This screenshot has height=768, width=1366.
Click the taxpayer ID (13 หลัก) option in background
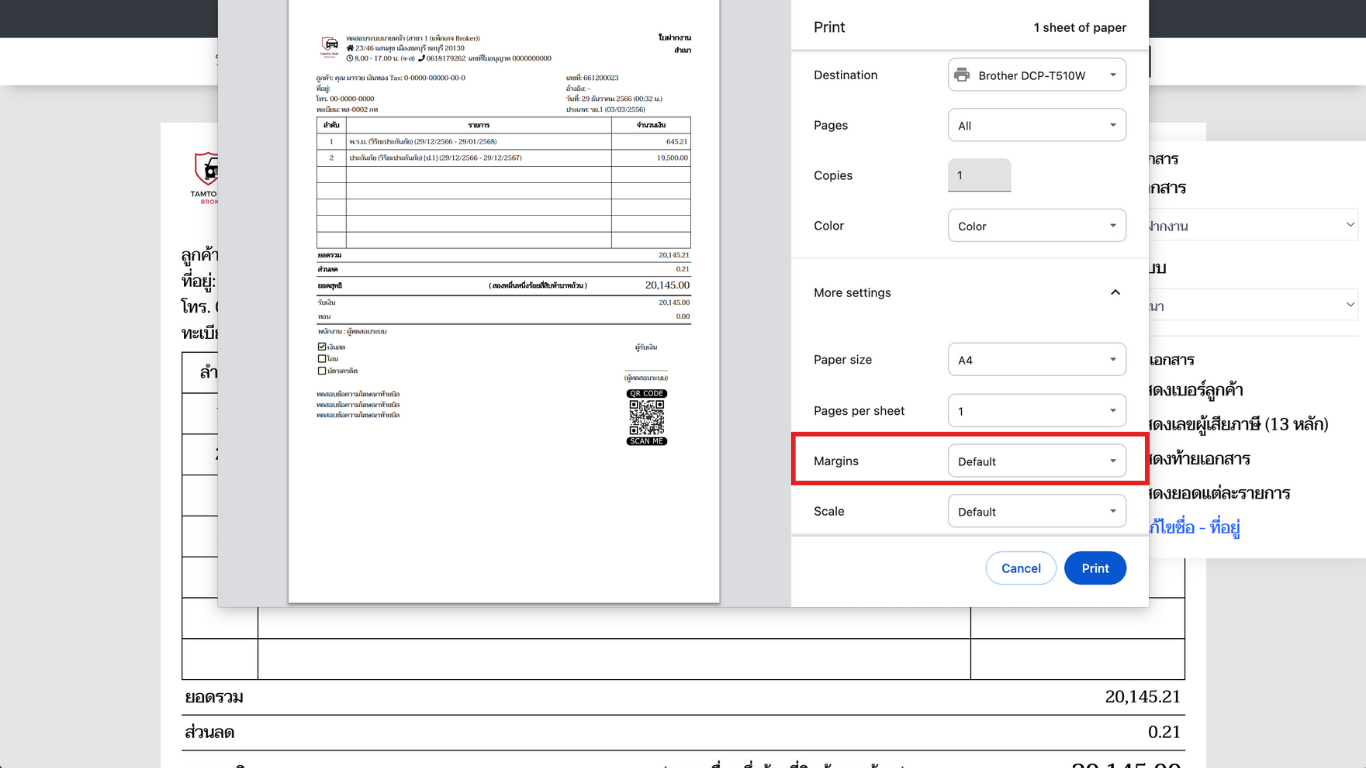(1239, 424)
